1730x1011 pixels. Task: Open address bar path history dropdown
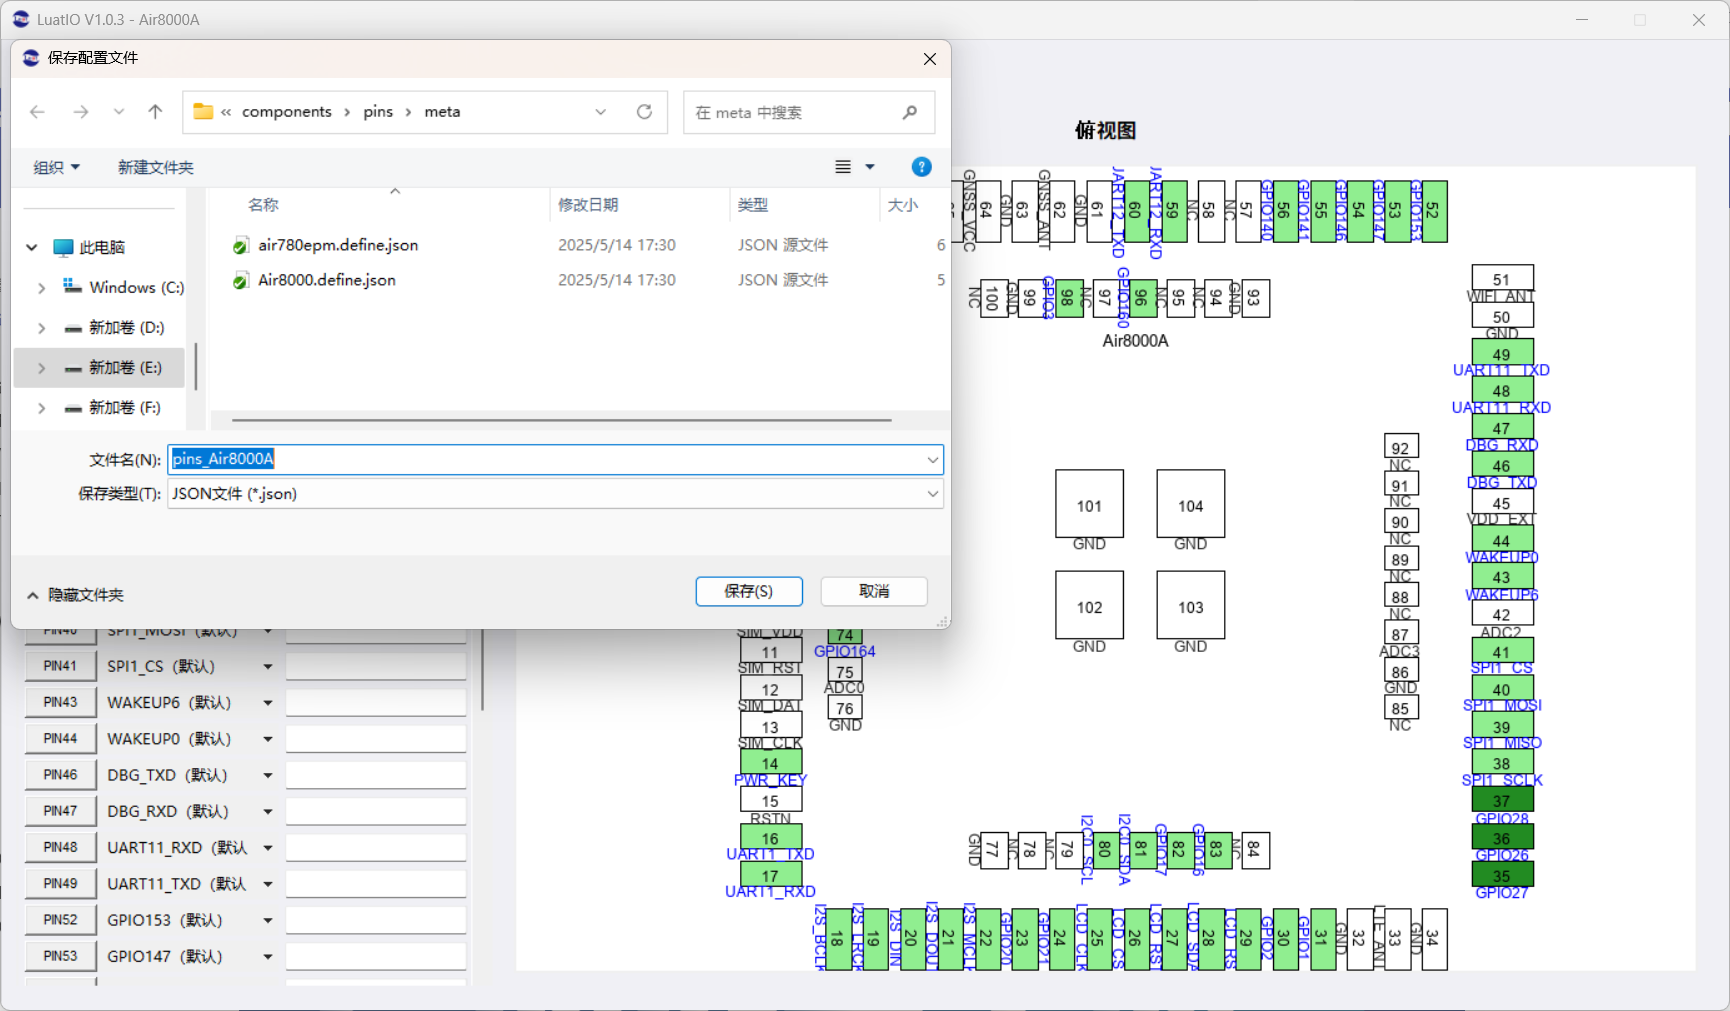pyautogui.click(x=600, y=112)
